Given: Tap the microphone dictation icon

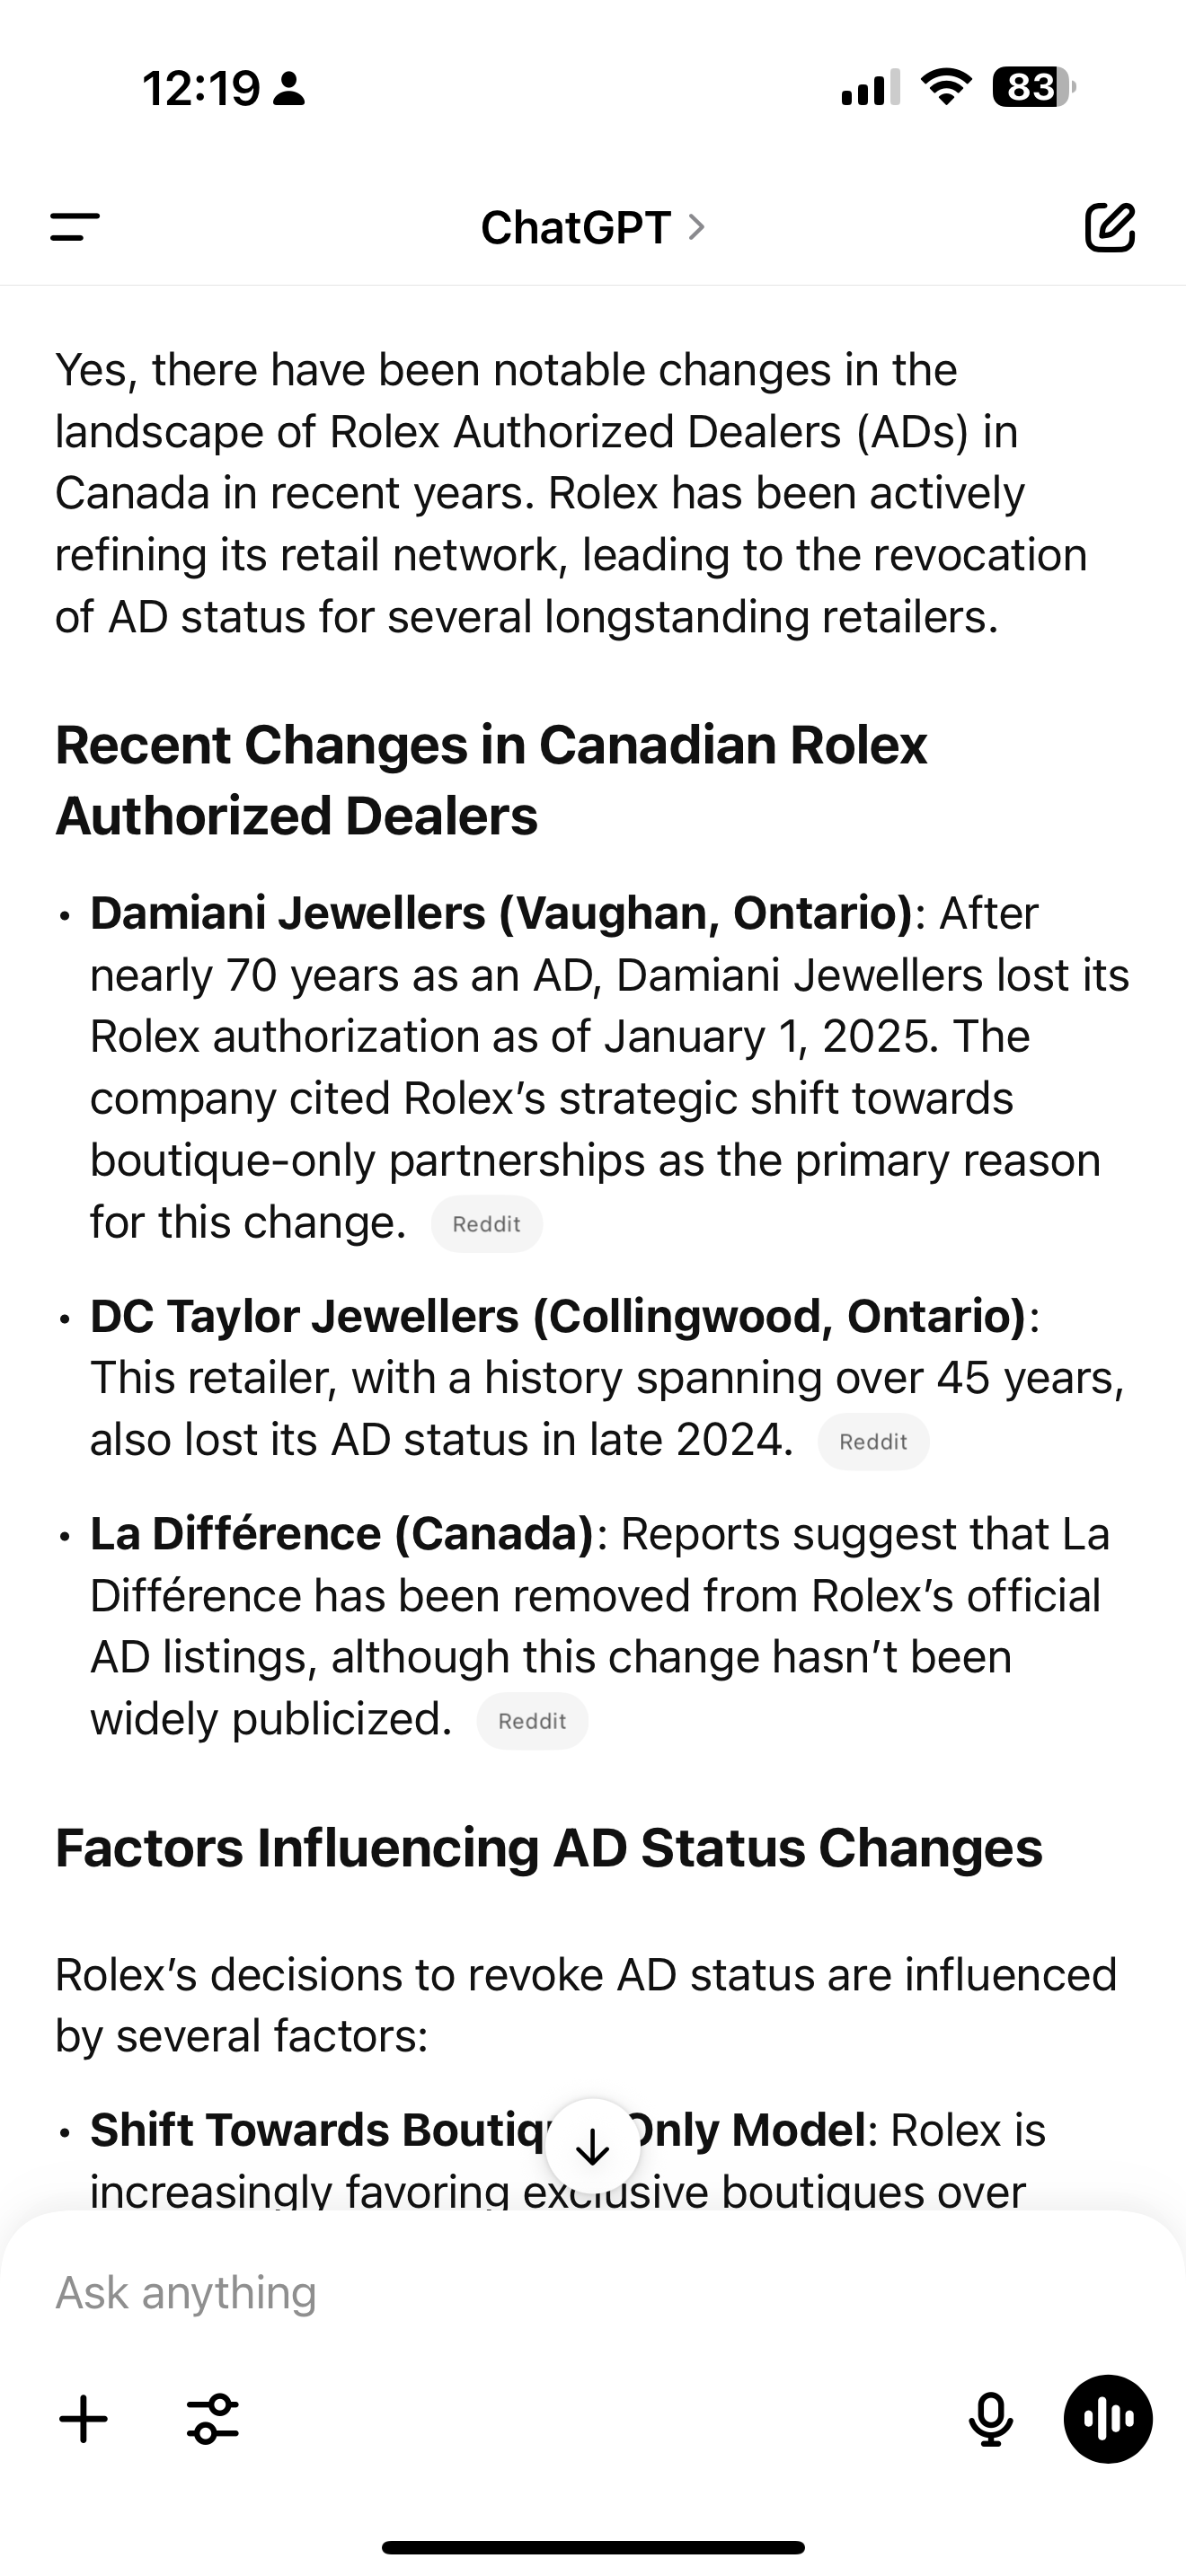Looking at the screenshot, I should click(x=990, y=2419).
